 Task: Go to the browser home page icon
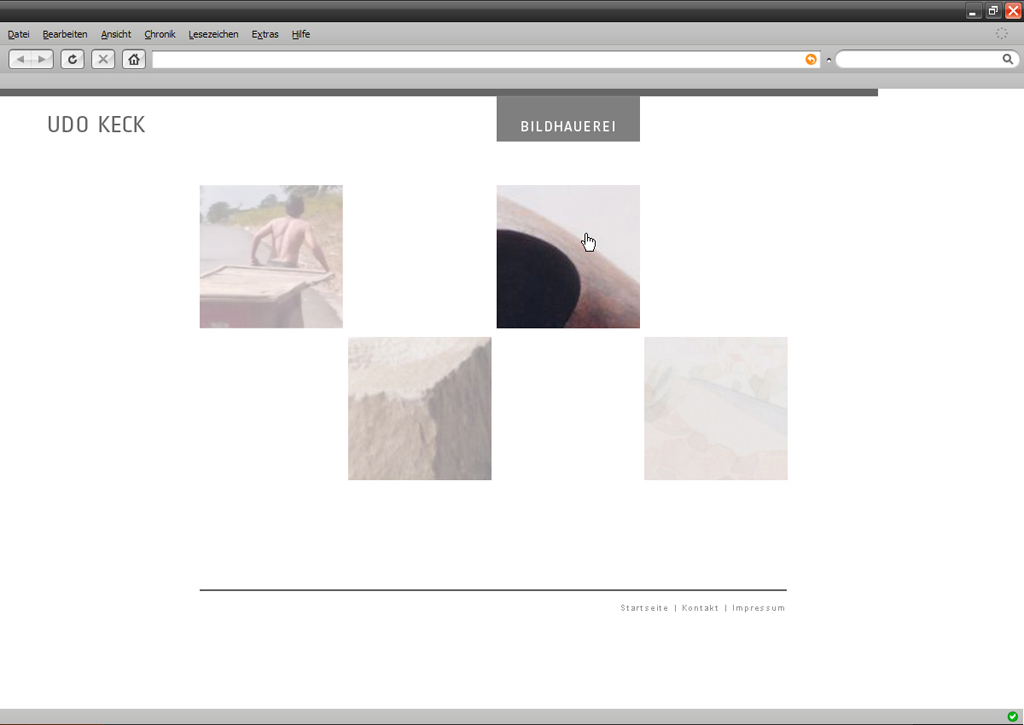(x=134, y=60)
